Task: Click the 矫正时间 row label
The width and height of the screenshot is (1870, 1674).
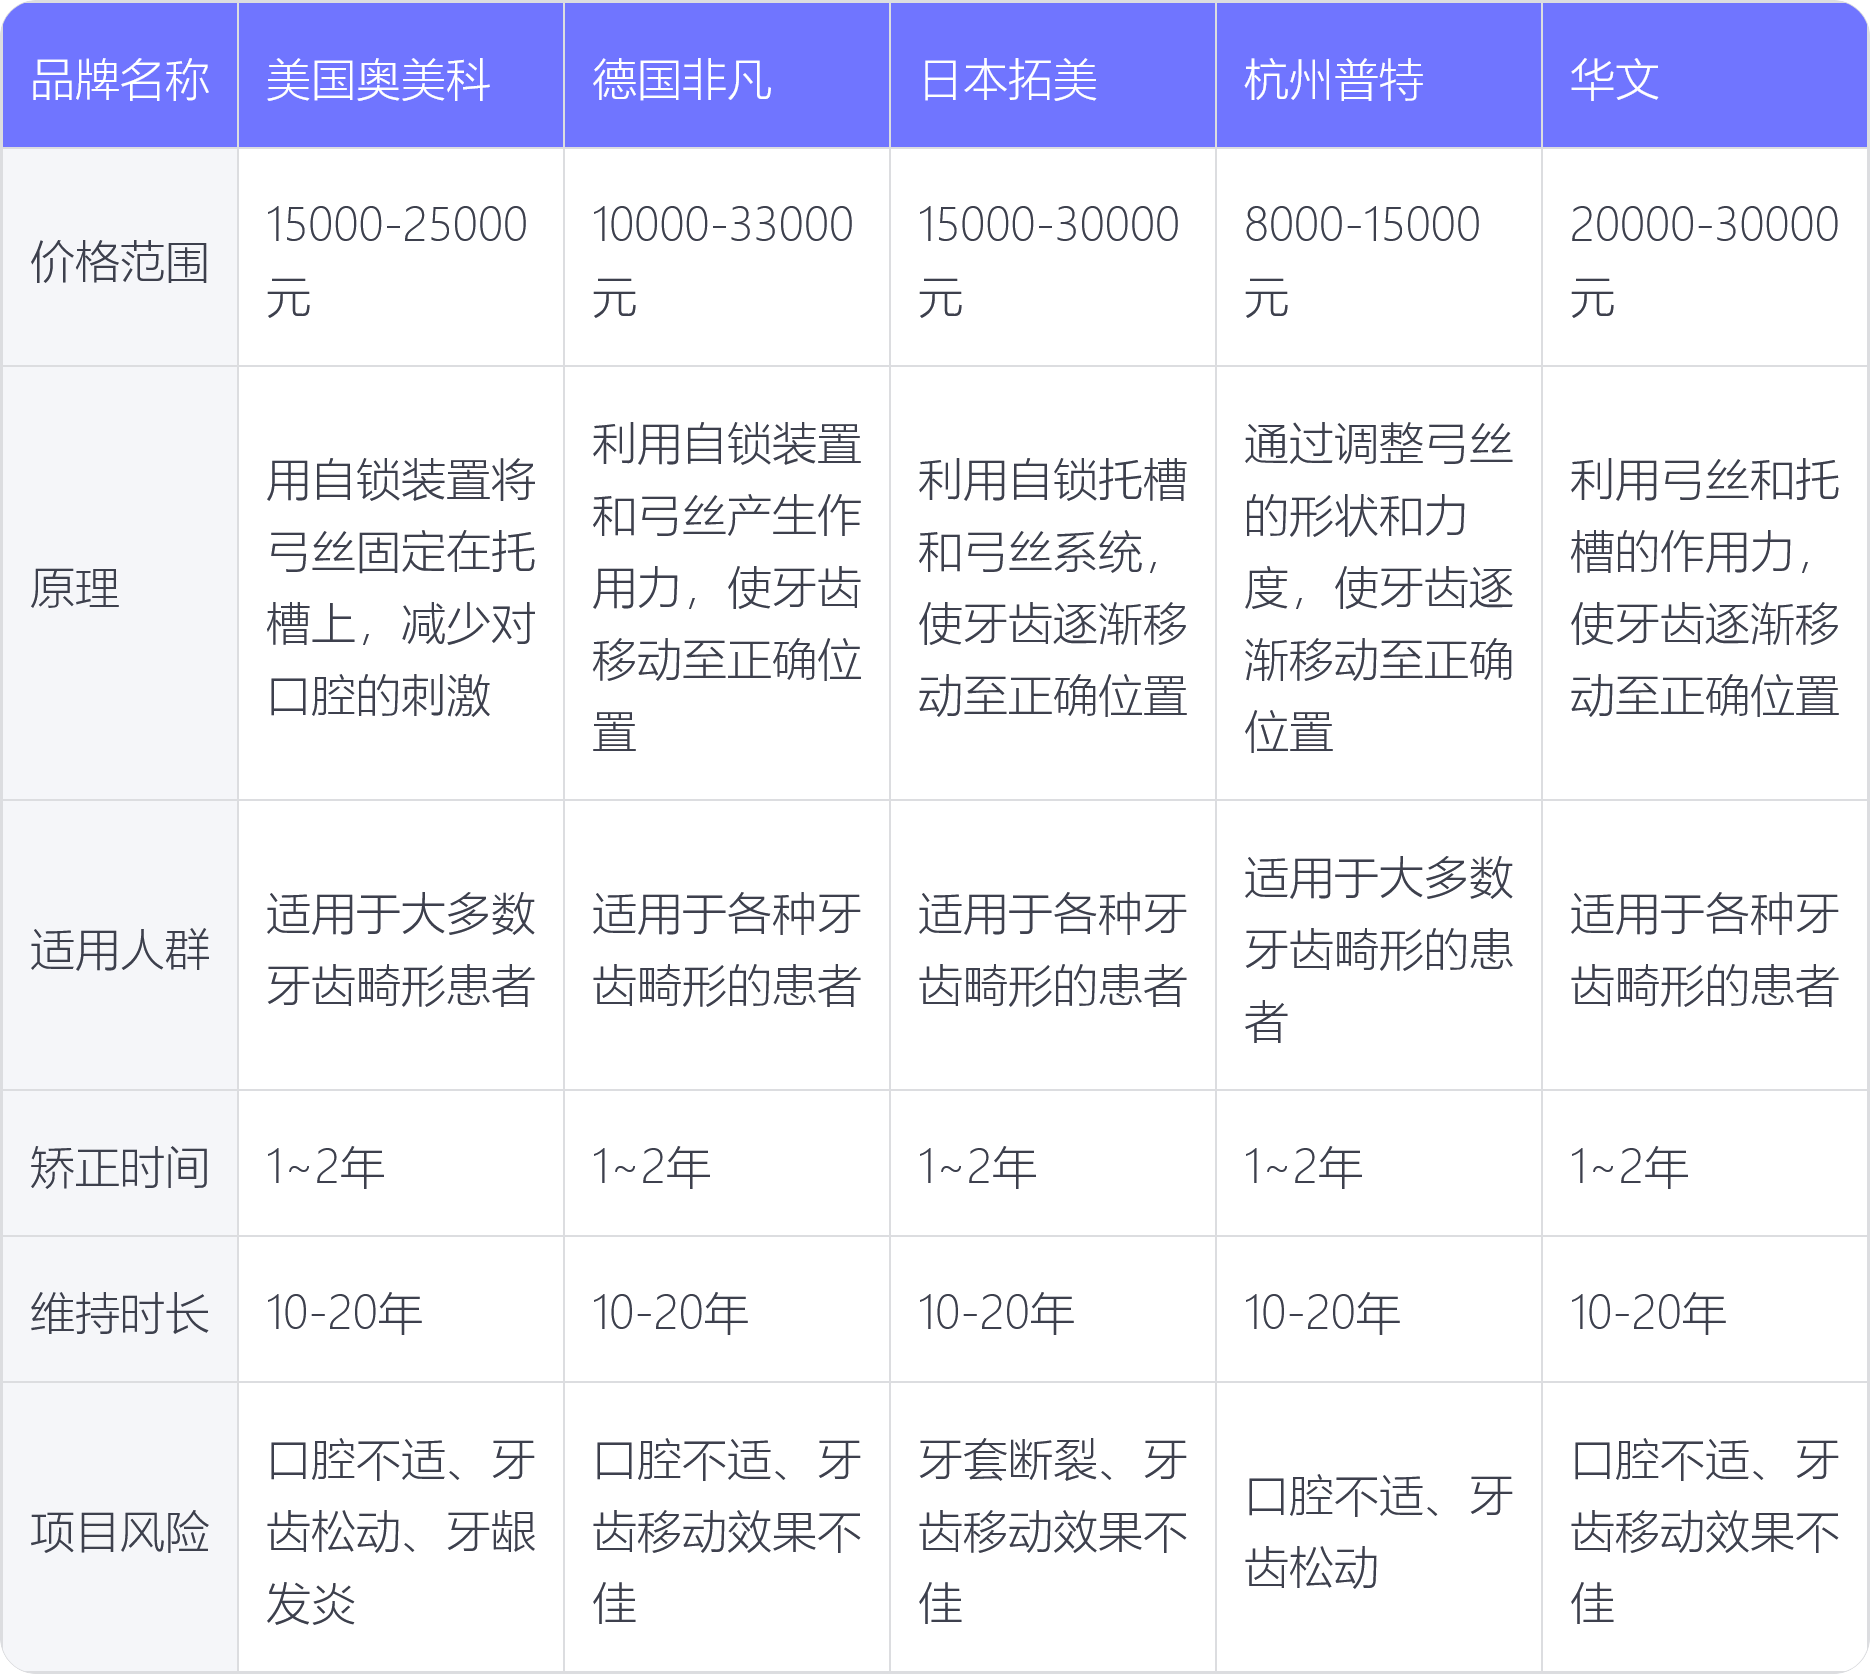Action: coord(120,1164)
